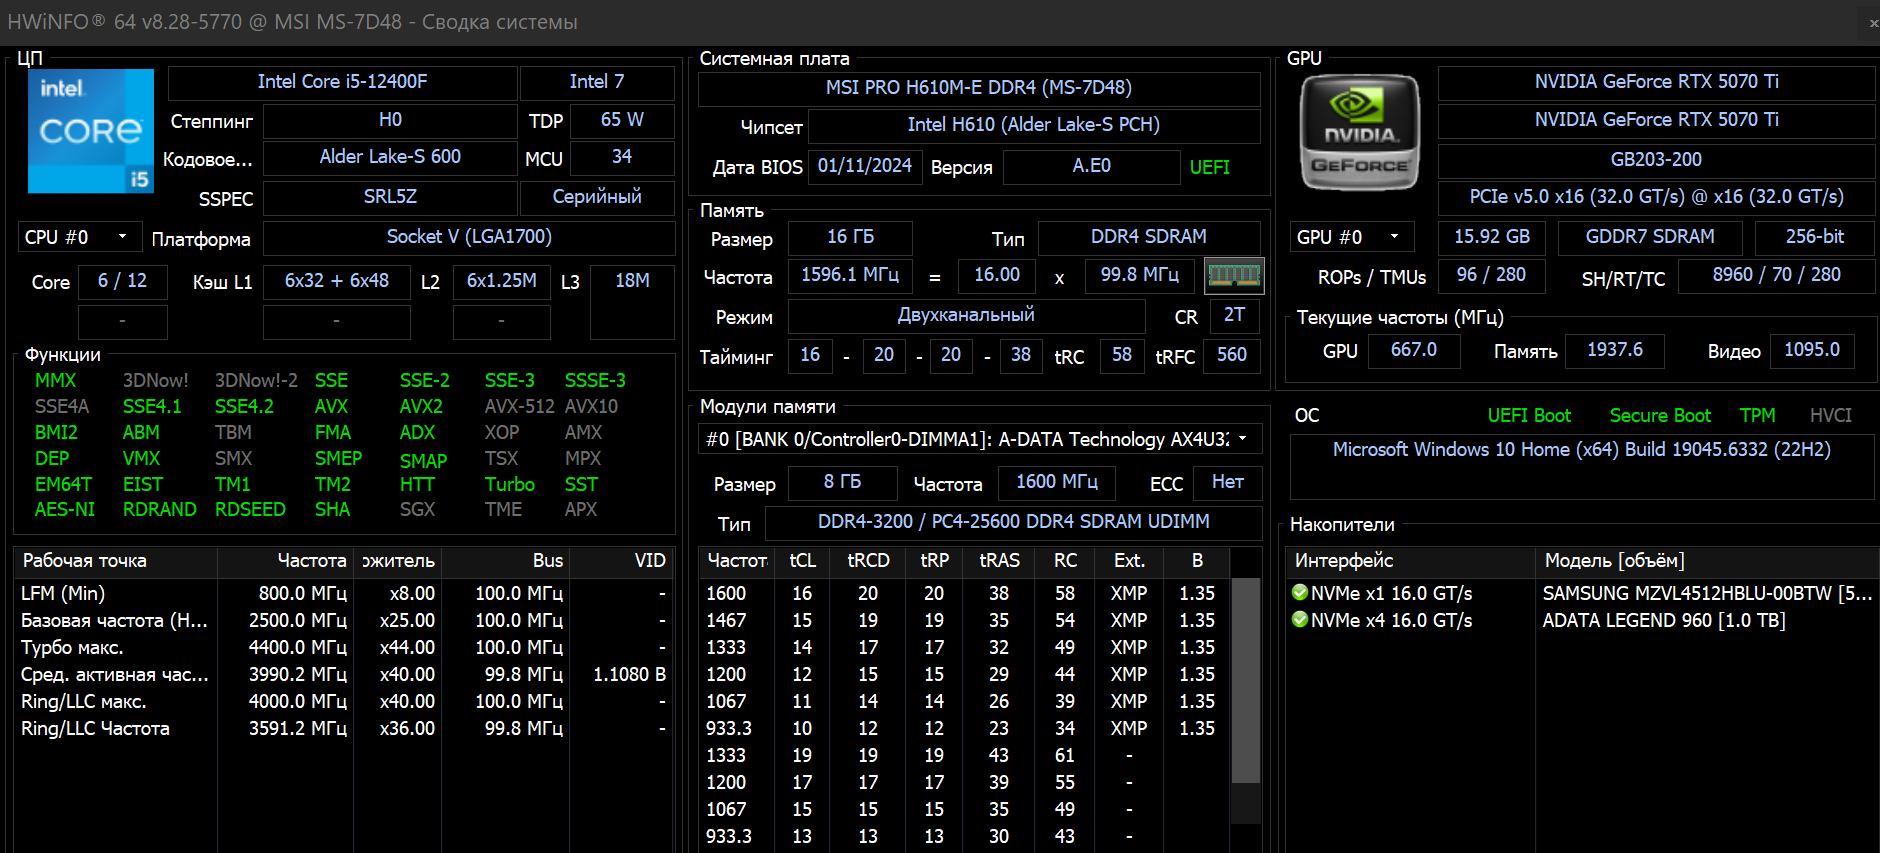1880x853 pixels.
Task: Click the 8960 / 70 / 280 shader value
Action: pyautogui.click(x=1776, y=275)
